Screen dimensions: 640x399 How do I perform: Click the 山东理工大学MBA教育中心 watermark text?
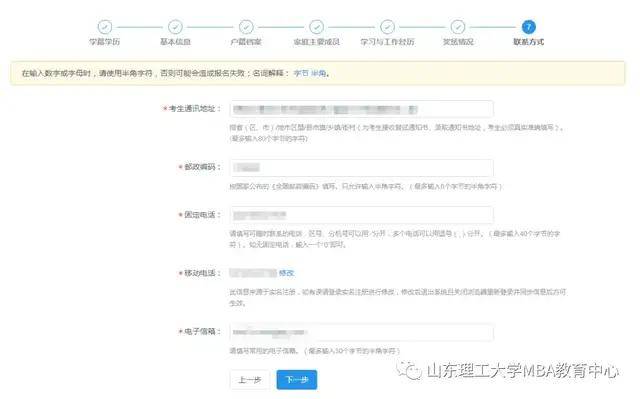tap(523, 371)
